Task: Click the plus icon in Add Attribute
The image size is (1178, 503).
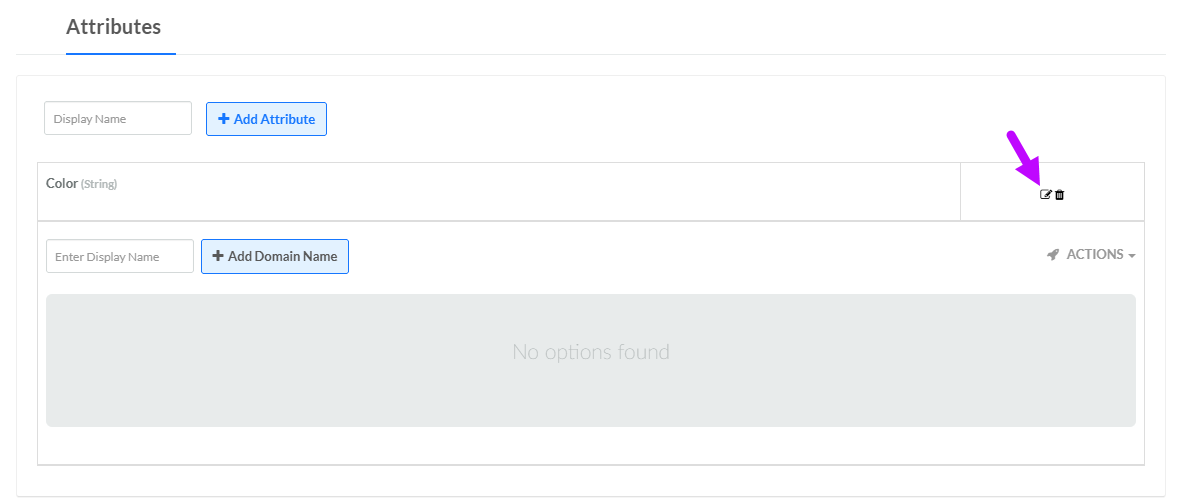Action: pos(224,119)
